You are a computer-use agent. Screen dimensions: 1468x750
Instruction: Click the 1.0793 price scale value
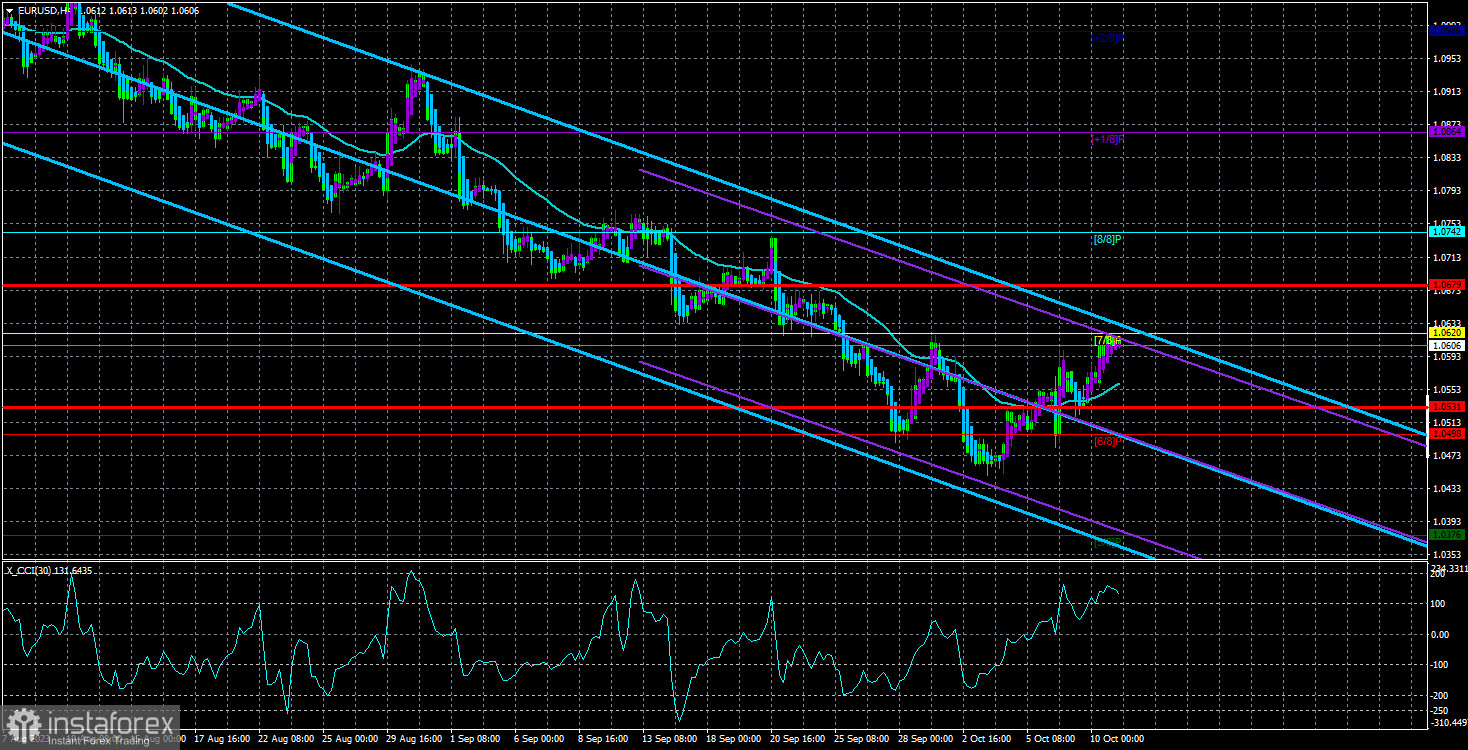1447,190
